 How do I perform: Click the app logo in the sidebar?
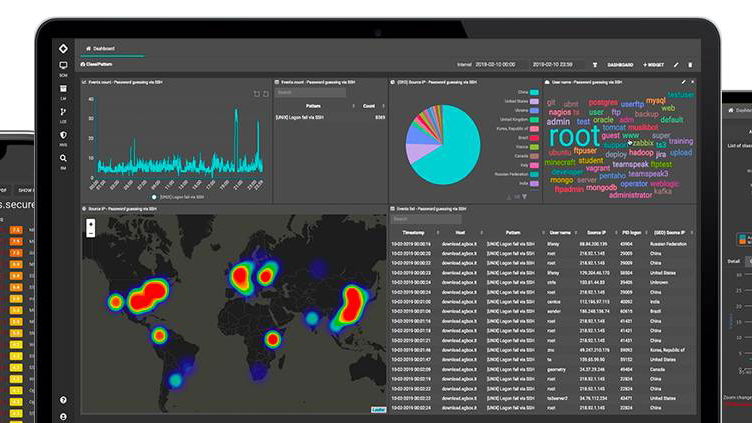tap(63, 47)
